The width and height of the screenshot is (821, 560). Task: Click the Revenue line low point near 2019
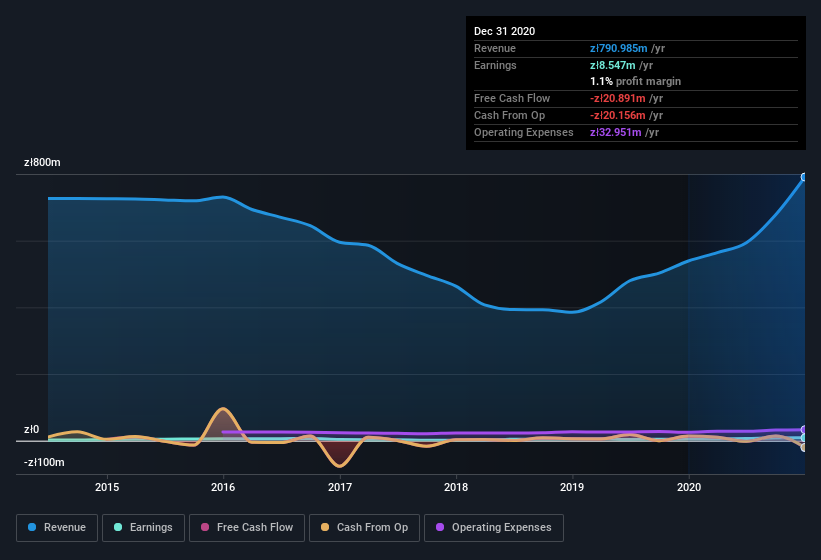(573, 312)
